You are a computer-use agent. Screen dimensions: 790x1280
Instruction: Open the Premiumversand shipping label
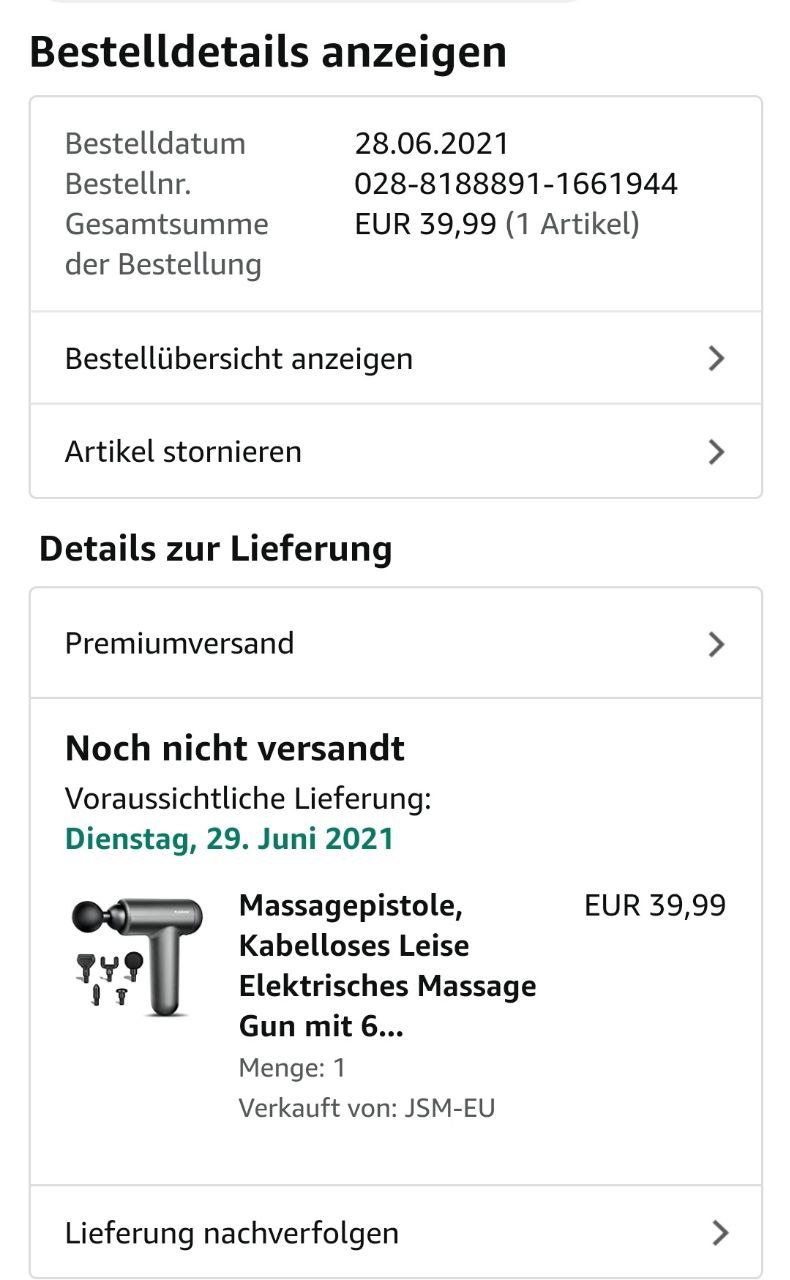[x=180, y=643]
